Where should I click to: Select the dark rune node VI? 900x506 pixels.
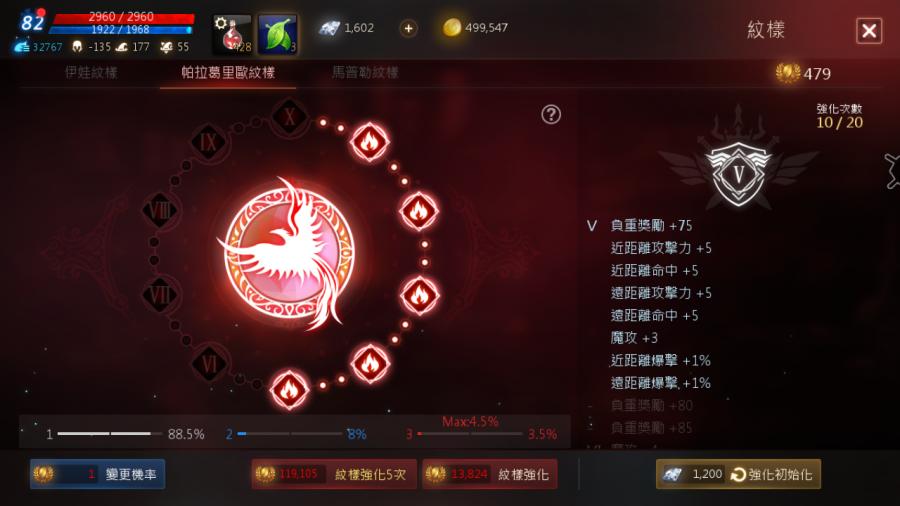coord(209,364)
